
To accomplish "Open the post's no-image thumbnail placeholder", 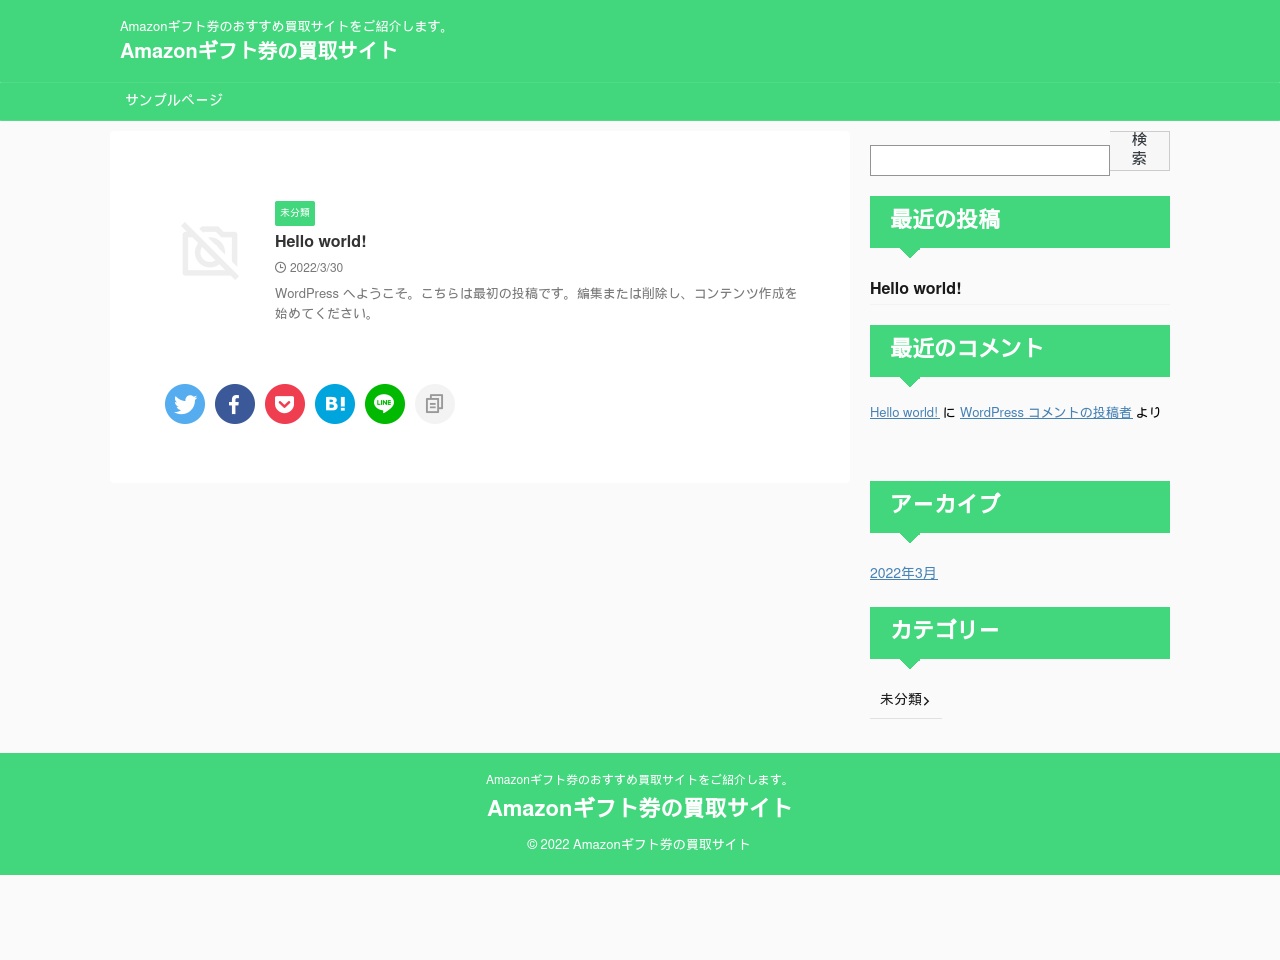I will [x=210, y=251].
